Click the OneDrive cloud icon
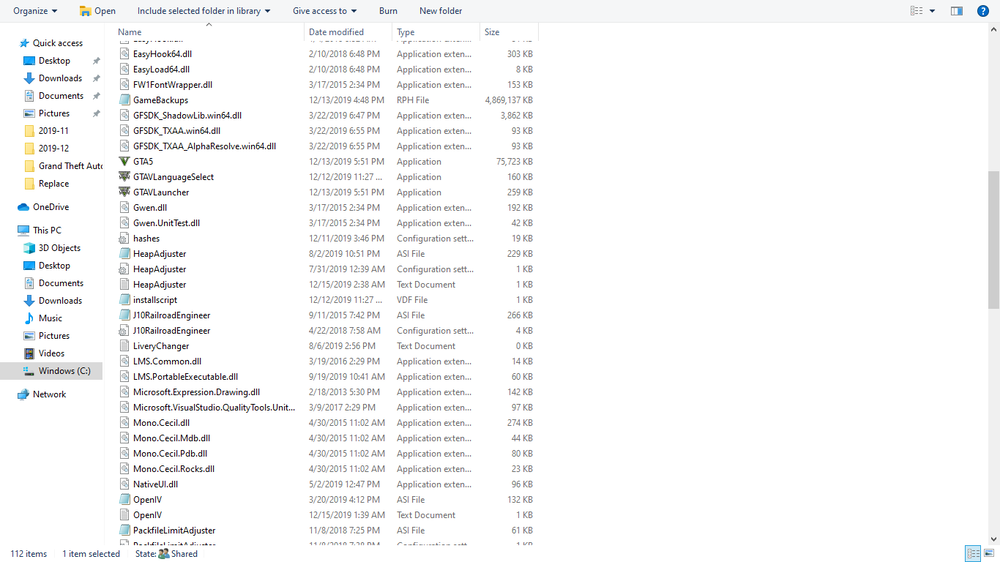This screenshot has width=1000, height=562. (x=23, y=207)
